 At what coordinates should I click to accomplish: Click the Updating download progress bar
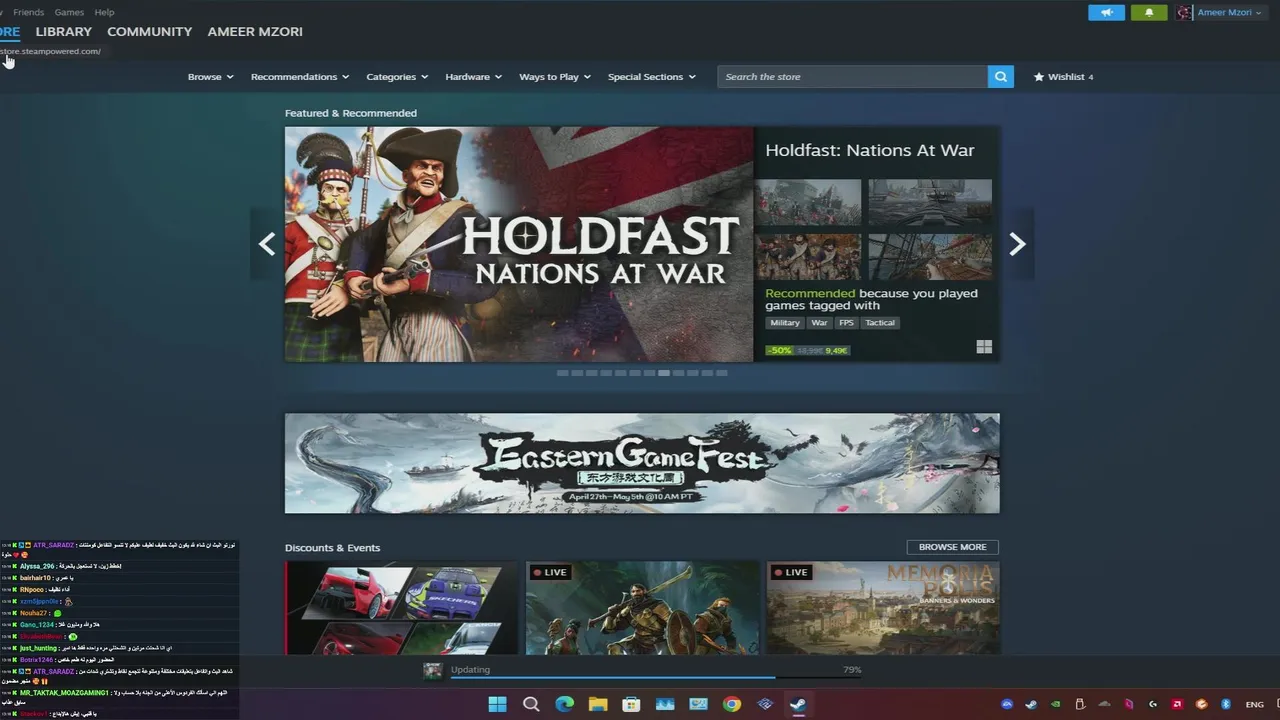point(655,676)
